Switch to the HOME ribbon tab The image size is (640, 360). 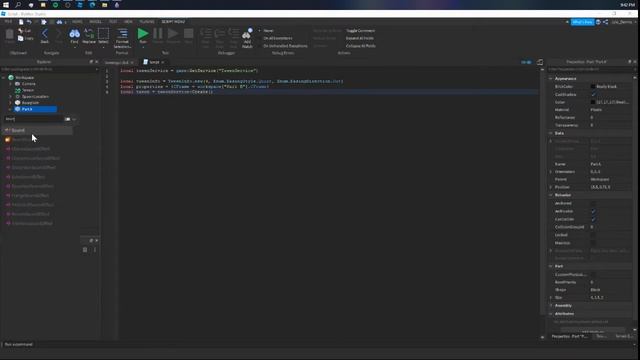tap(77, 22)
